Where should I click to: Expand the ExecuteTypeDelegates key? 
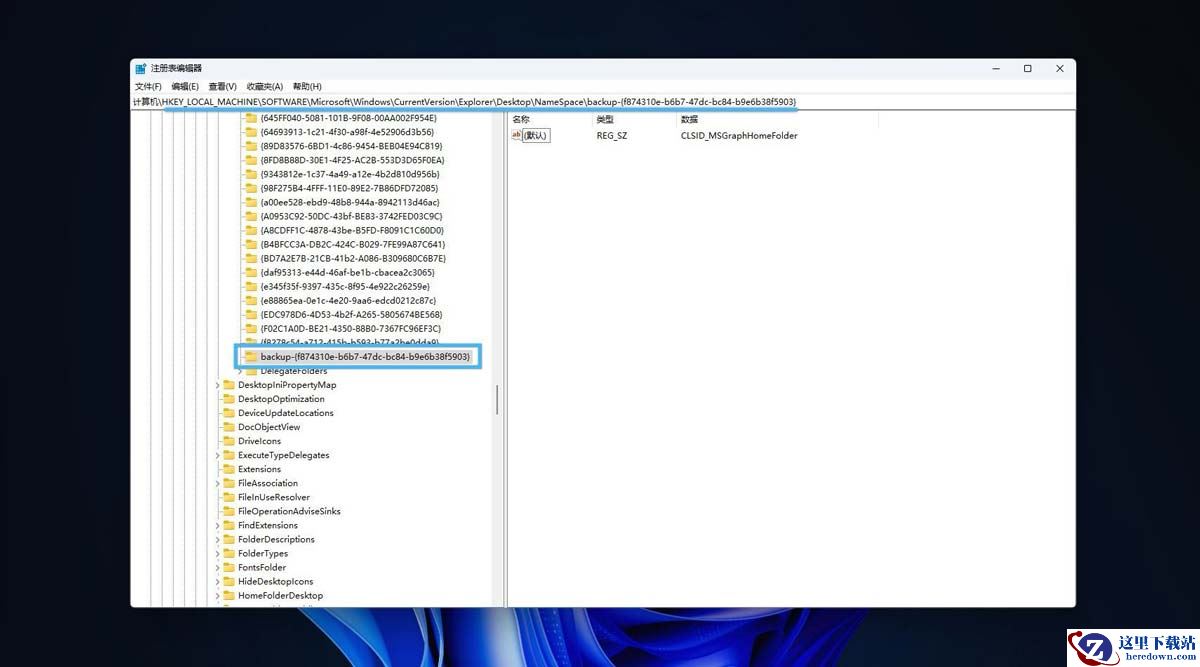[217, 455]
